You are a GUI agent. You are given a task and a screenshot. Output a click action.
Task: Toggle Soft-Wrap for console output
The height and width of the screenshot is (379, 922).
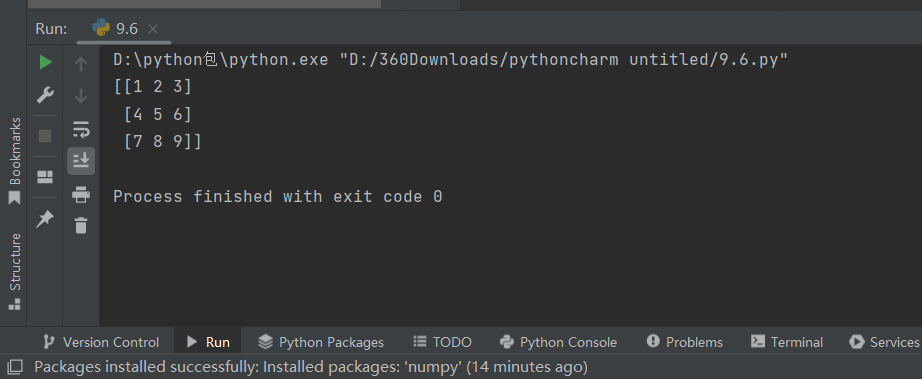click(81, 129)
